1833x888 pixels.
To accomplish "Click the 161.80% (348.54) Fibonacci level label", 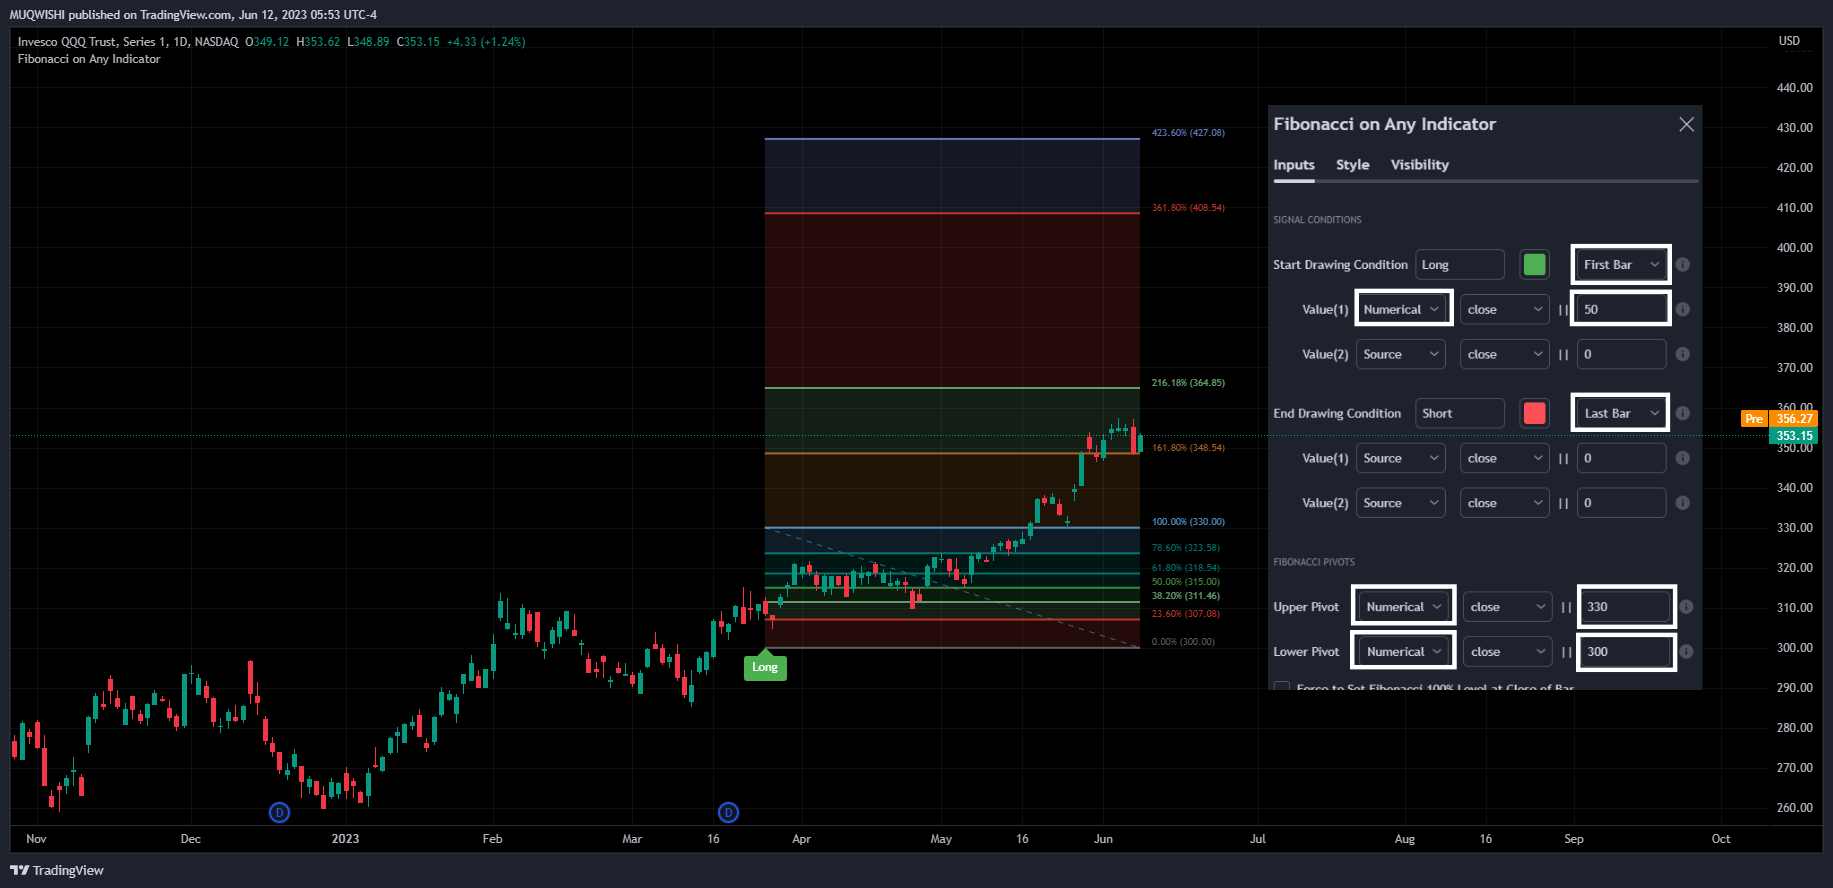I will click(x=1188, y=448).
